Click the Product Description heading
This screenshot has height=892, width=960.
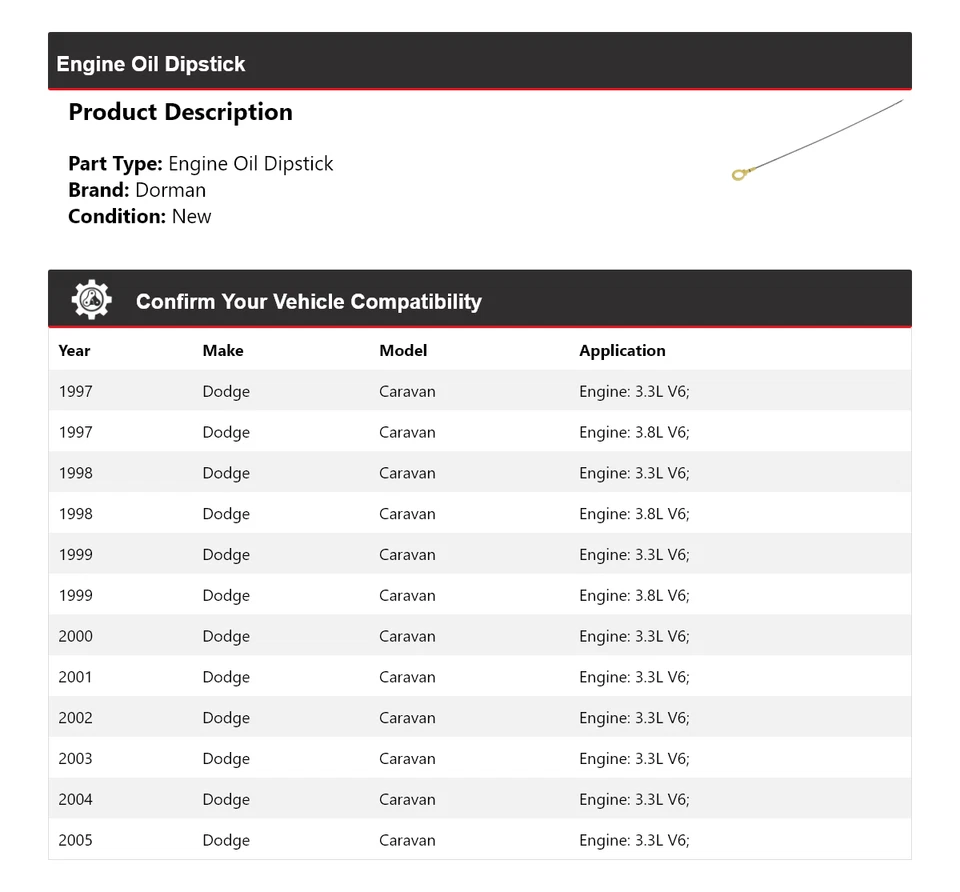(x=180, y=112)
